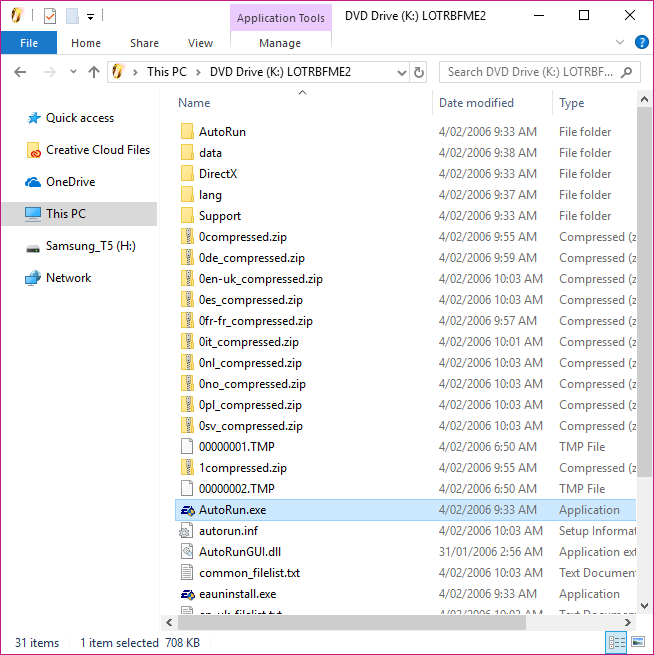
Task: Click the refresh button in address bar
Action: 418,72
